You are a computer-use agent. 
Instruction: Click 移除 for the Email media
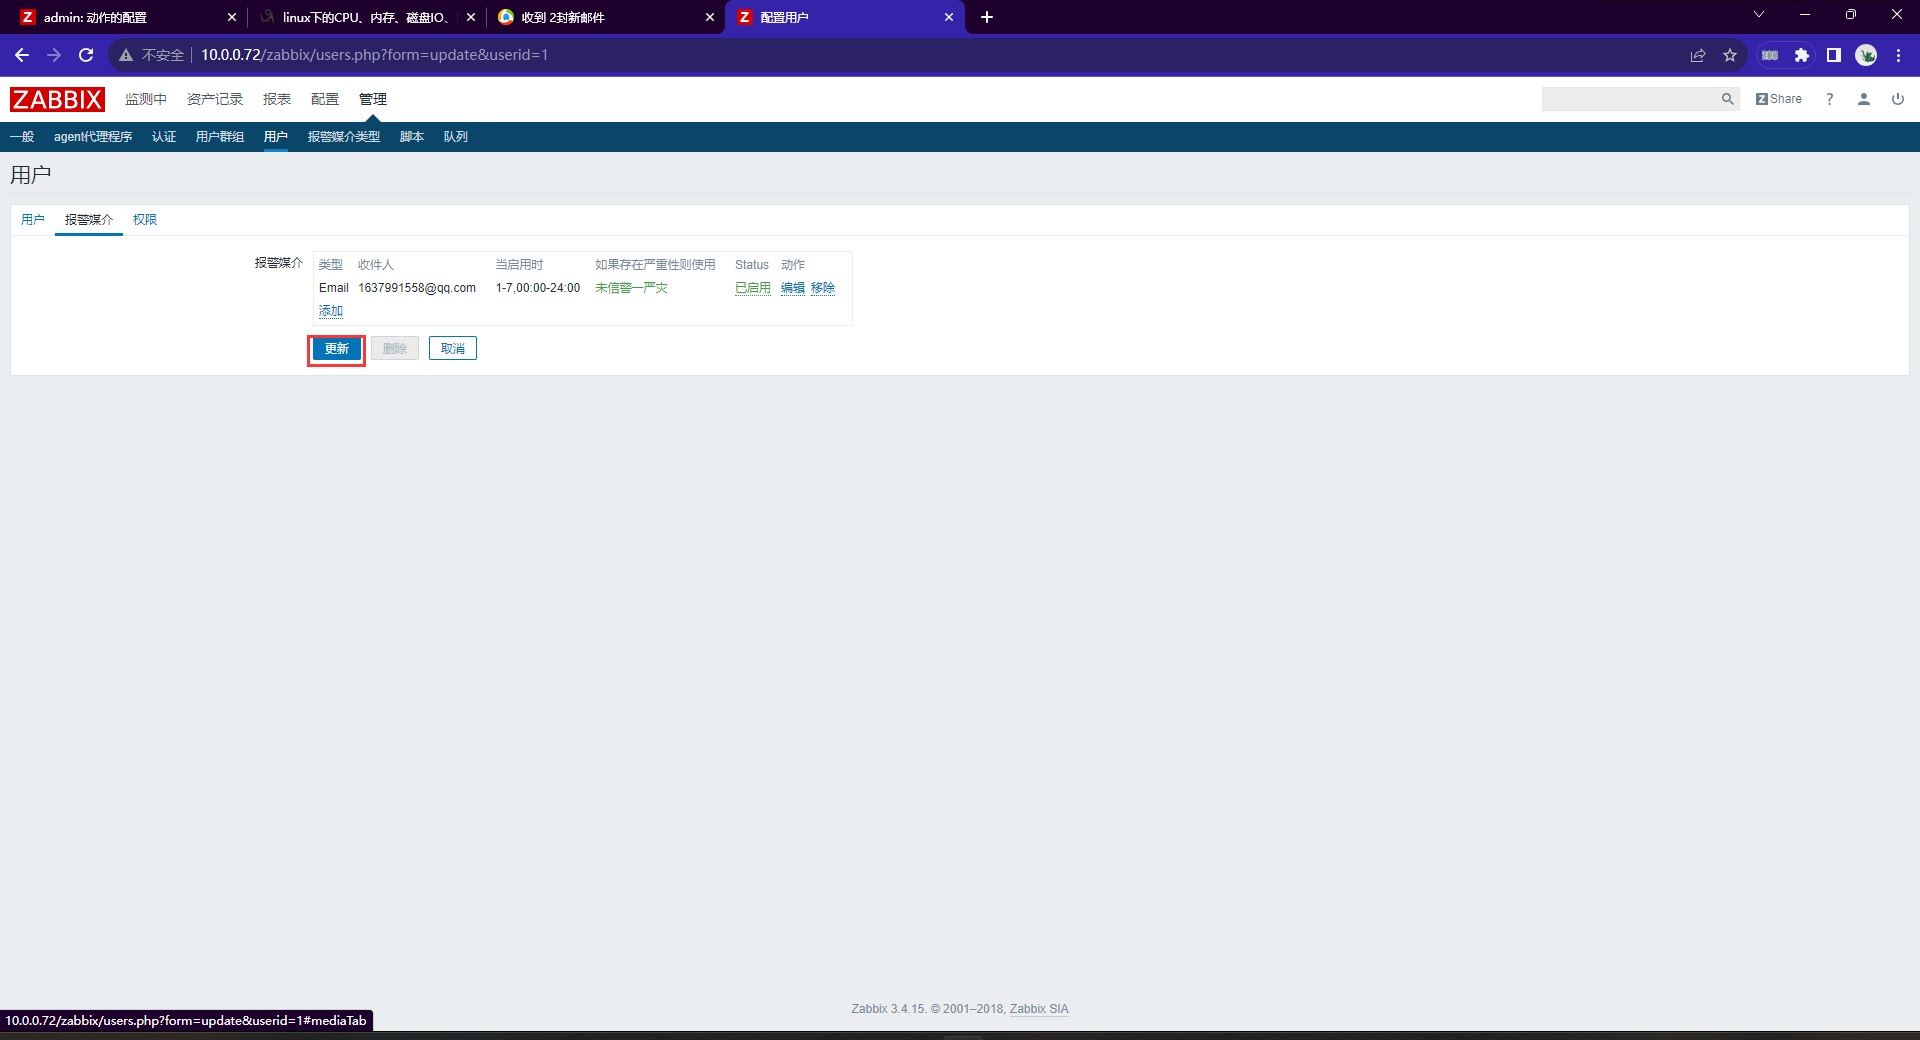click(823, 288)
